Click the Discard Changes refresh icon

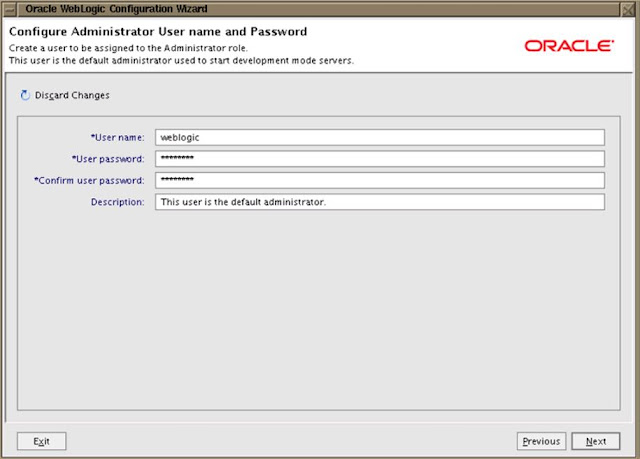point(25,95)
